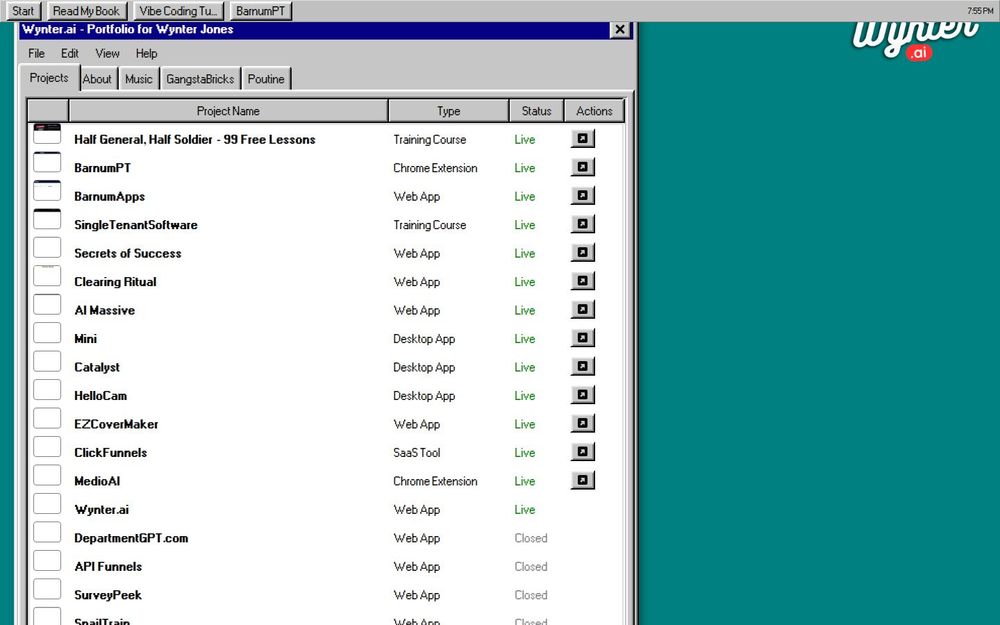Switch to the Poutine tab
The width and height of the screenshot is (1000, 625).
coord(266,79)
